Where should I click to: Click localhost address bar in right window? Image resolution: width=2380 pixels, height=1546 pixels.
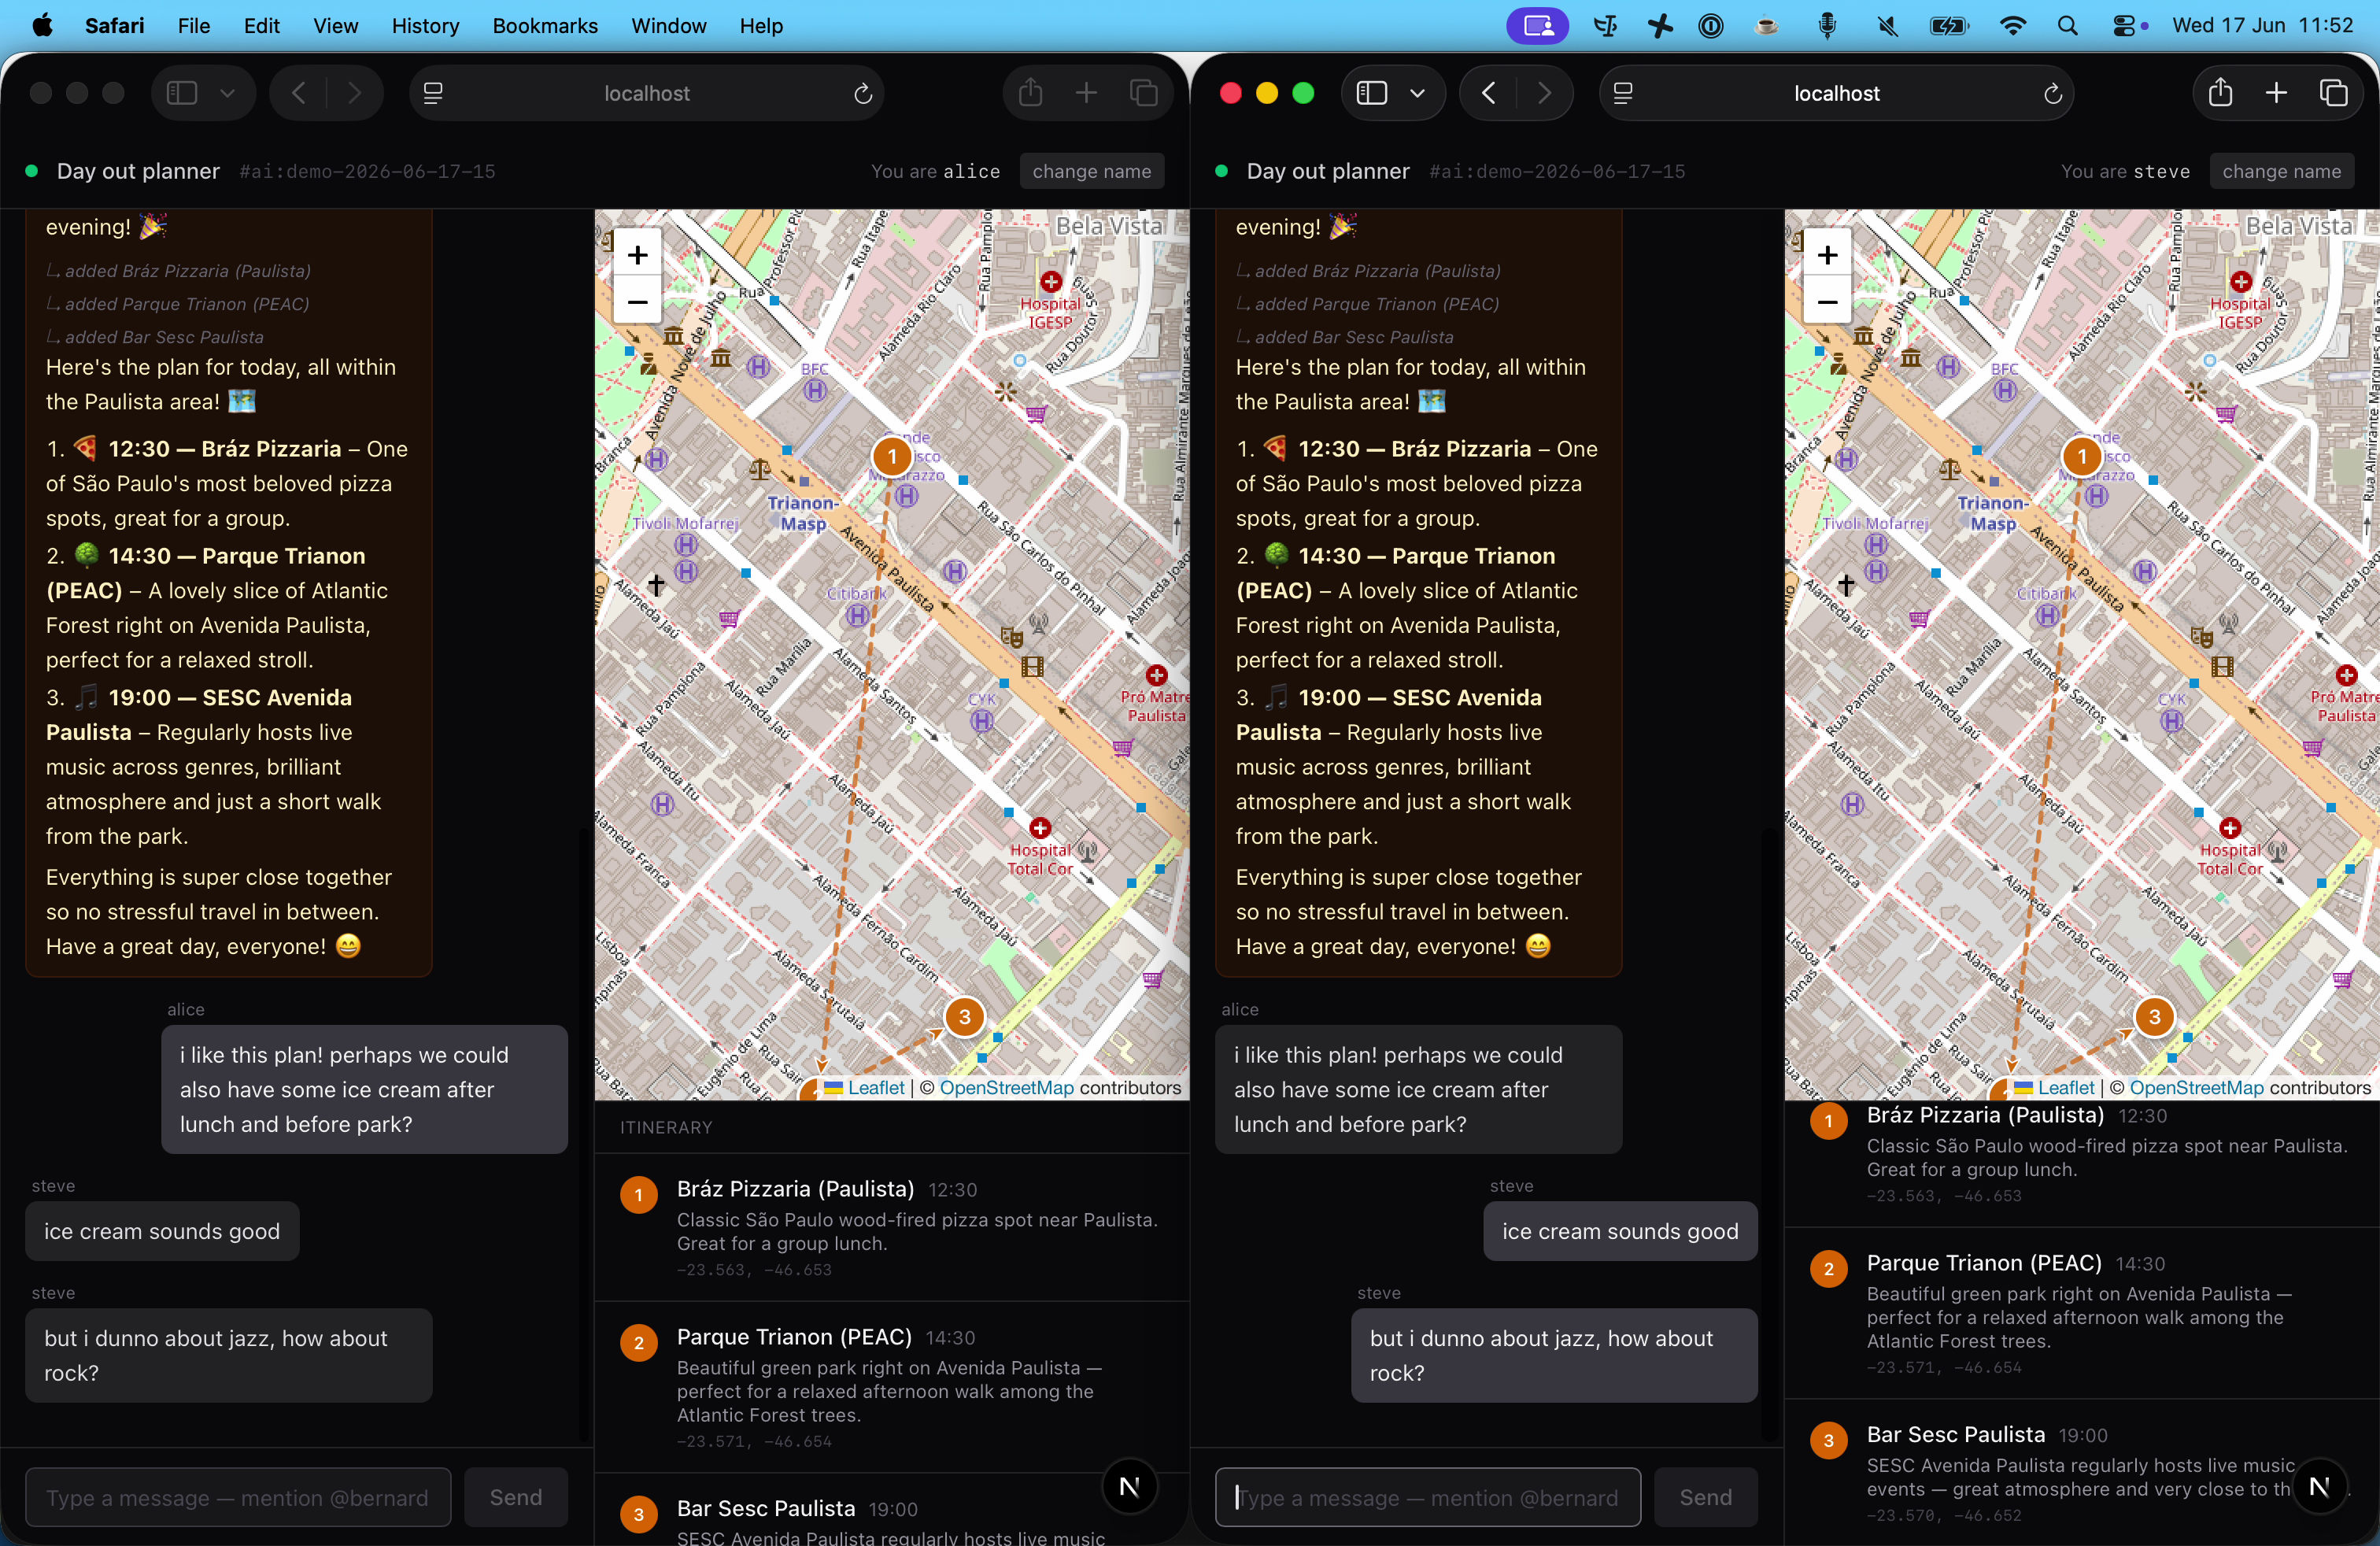(x=1836, y=93)
